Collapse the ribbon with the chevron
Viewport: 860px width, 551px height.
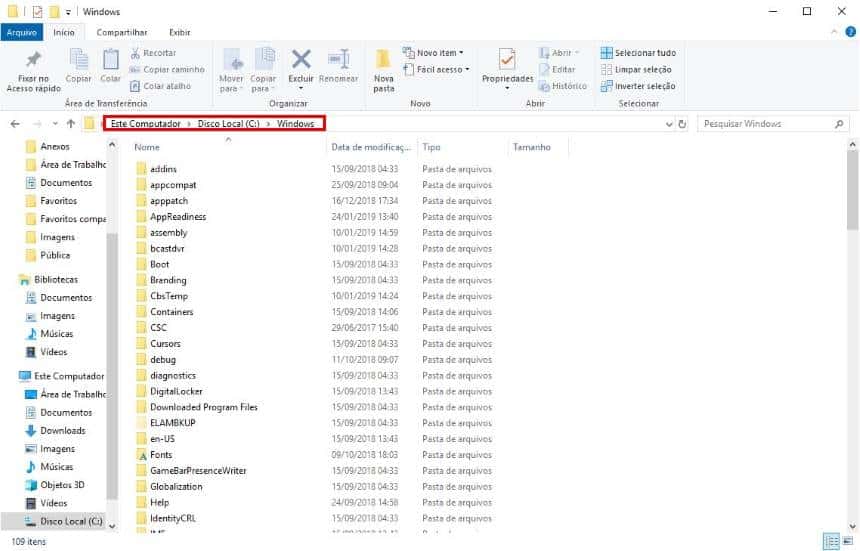point(834,32)
